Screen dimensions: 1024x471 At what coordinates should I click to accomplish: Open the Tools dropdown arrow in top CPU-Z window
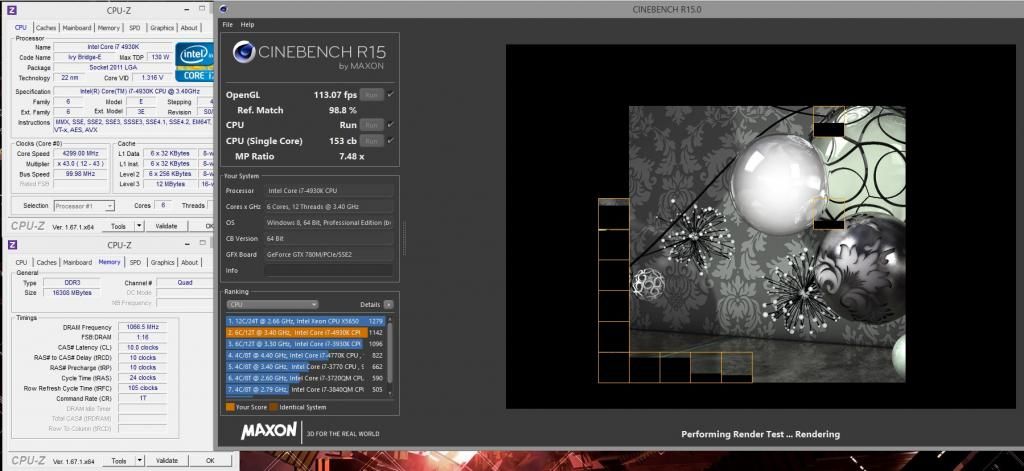(x=139, y=226)
